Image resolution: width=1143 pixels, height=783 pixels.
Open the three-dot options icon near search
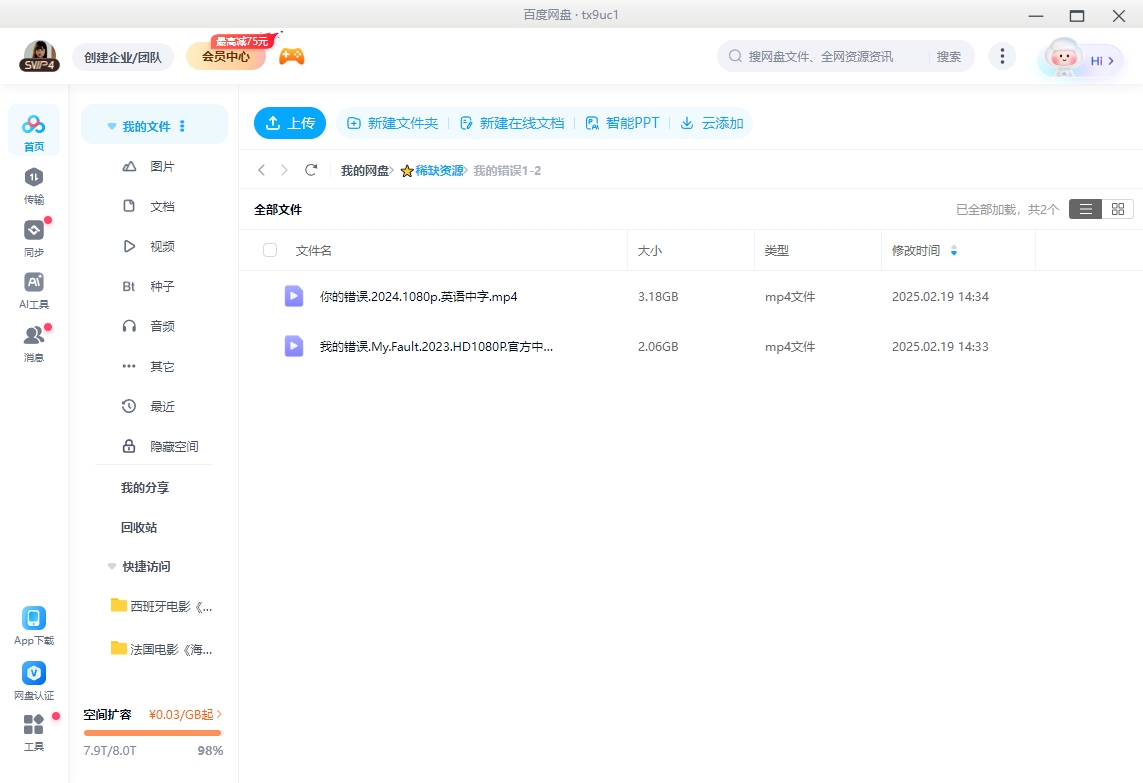coord(1002,56)
